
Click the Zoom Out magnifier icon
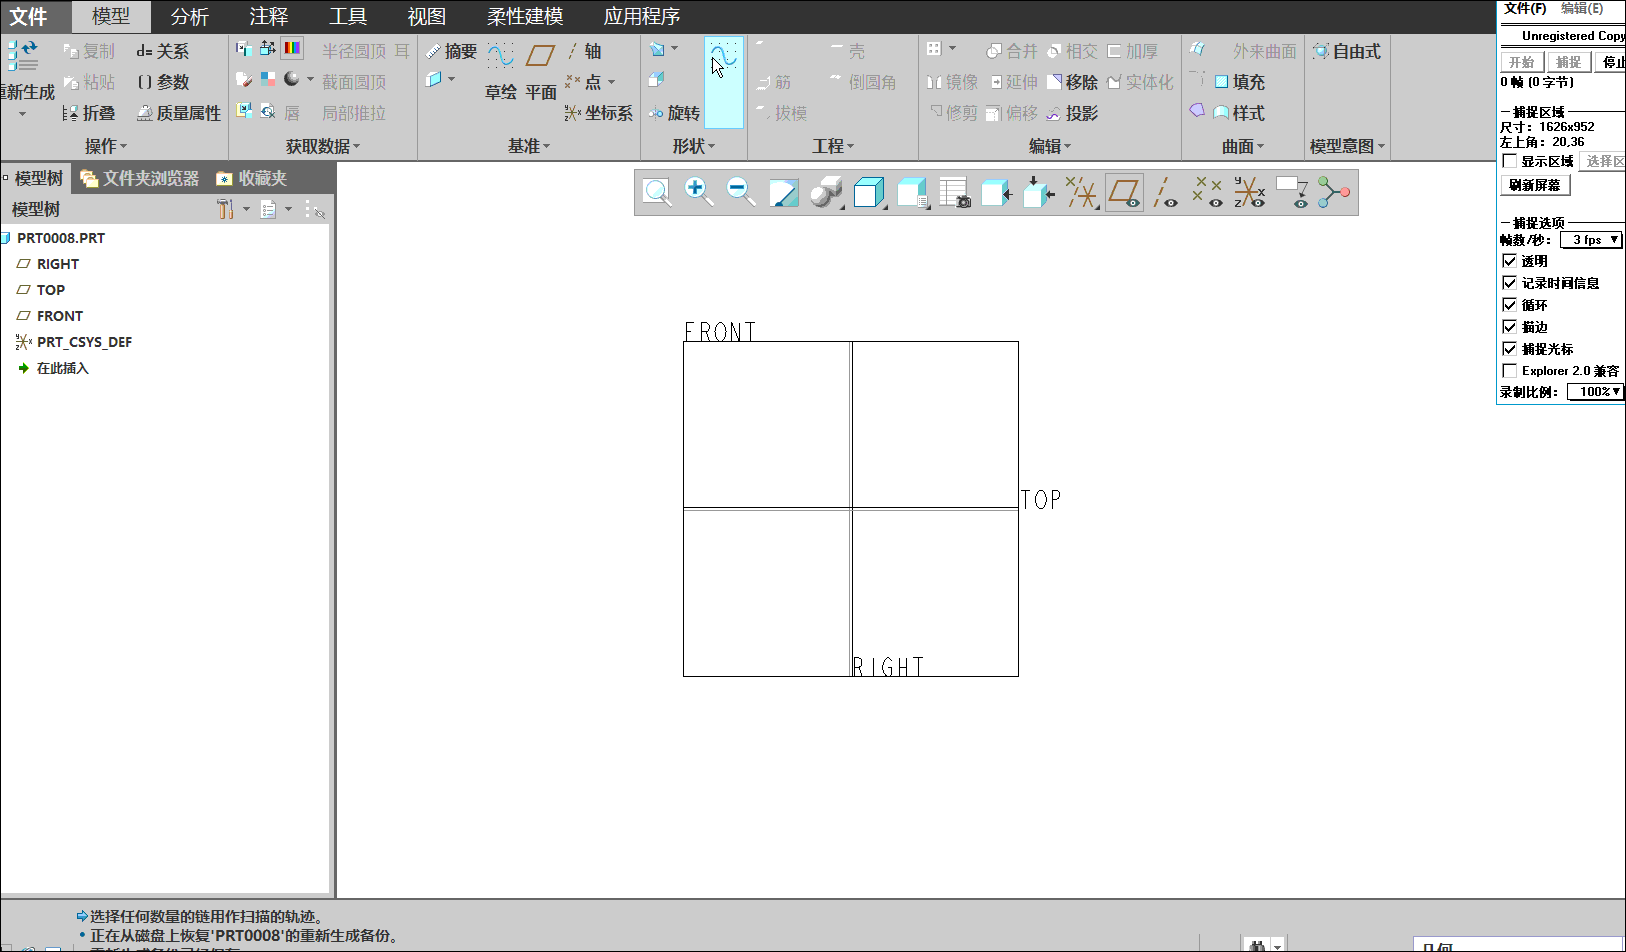pyautogui.click(x=741, y=192)
